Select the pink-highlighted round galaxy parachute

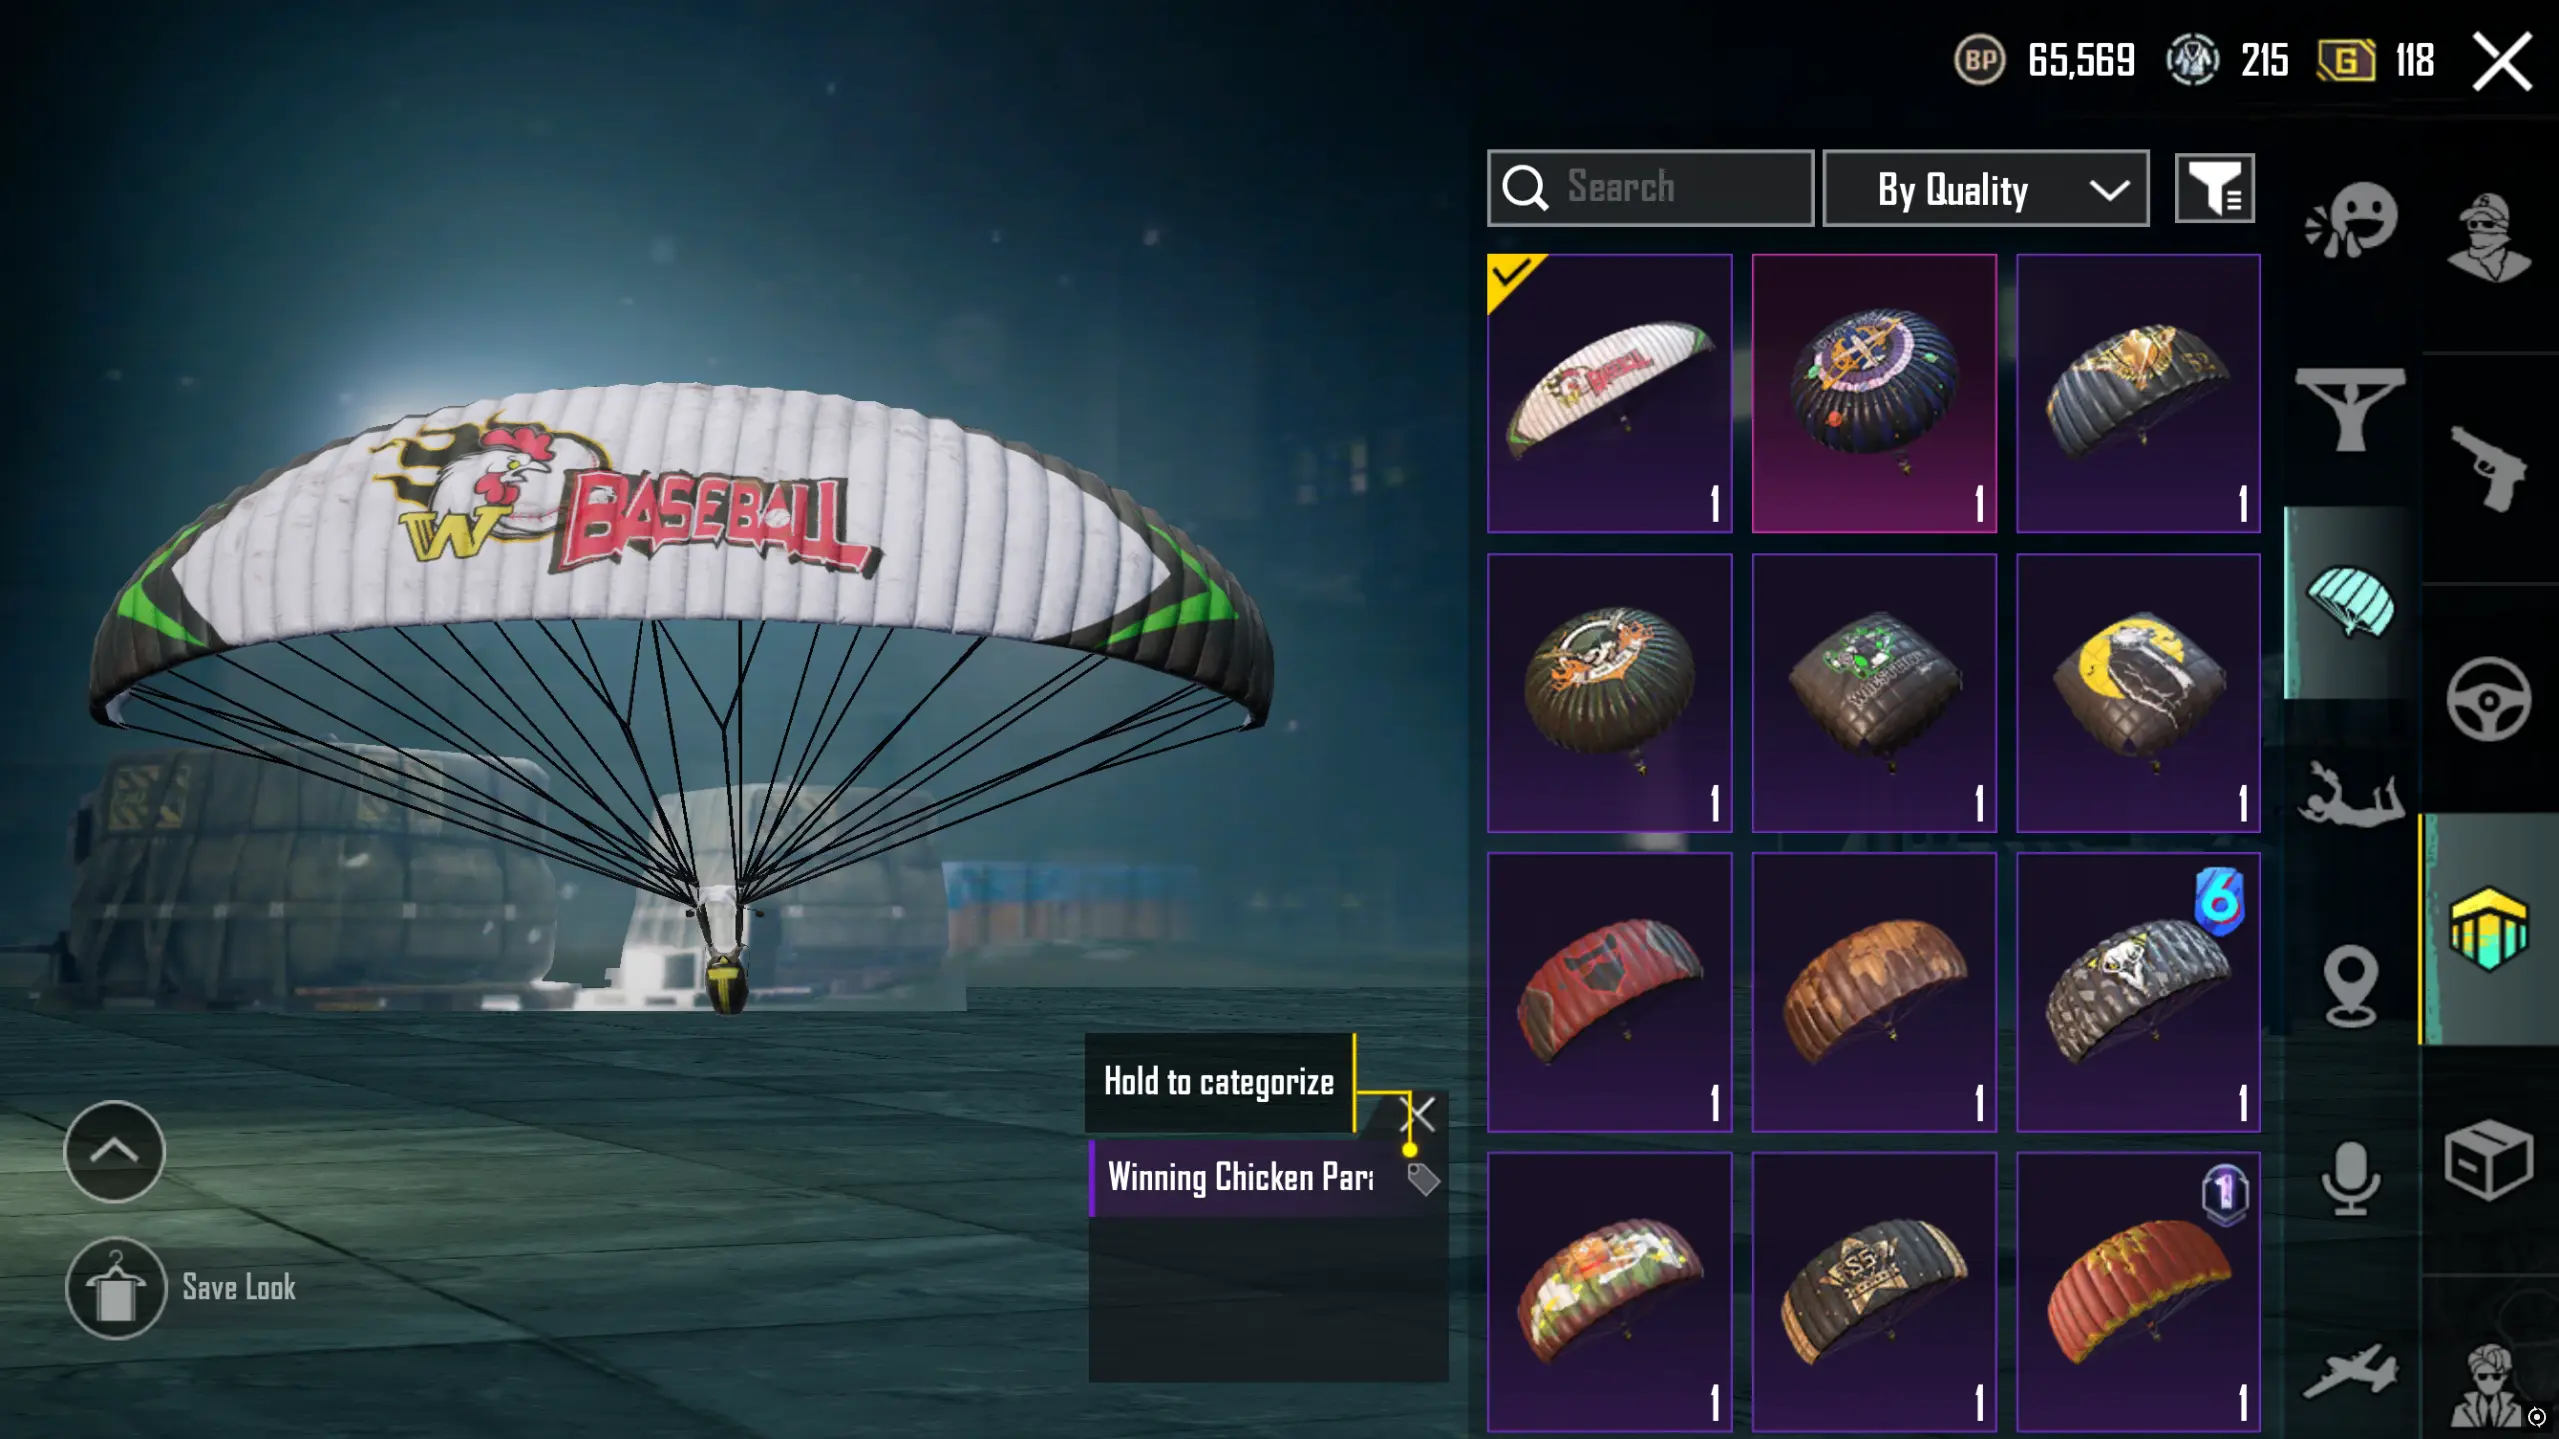(1873, 393)
